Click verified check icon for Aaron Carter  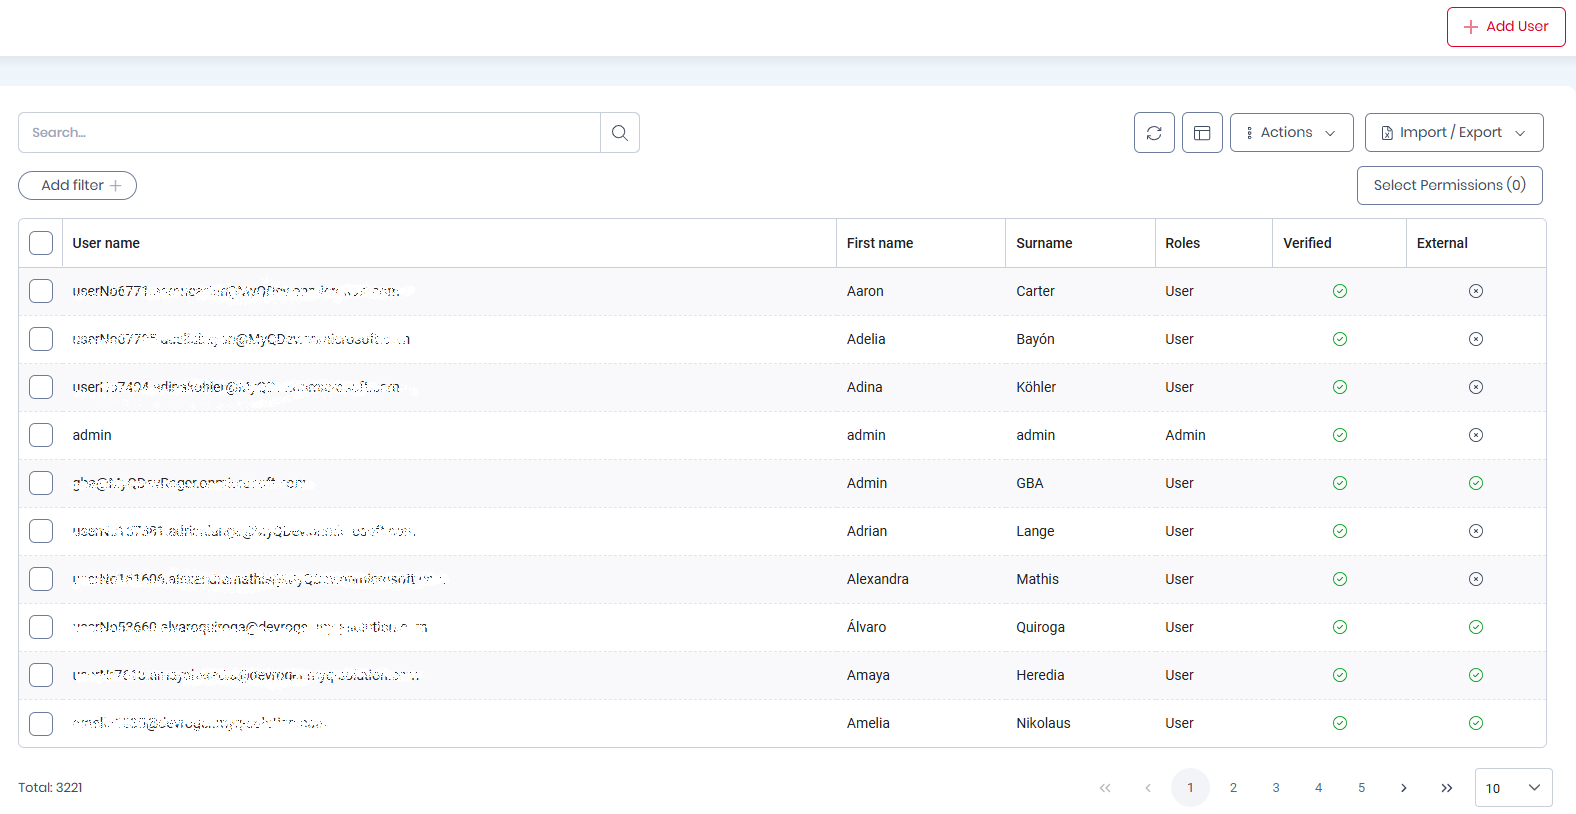pyautogui.click(x=1340, y=291)
